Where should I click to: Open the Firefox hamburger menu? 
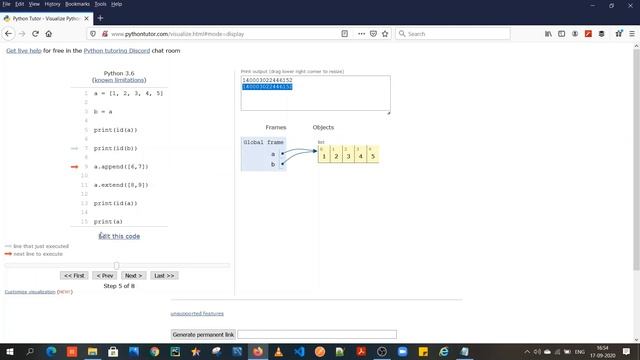[x=632, y=34]
